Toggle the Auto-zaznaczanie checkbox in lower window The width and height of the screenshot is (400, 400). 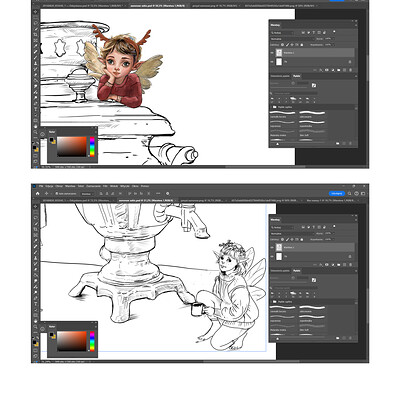[56, 193]
